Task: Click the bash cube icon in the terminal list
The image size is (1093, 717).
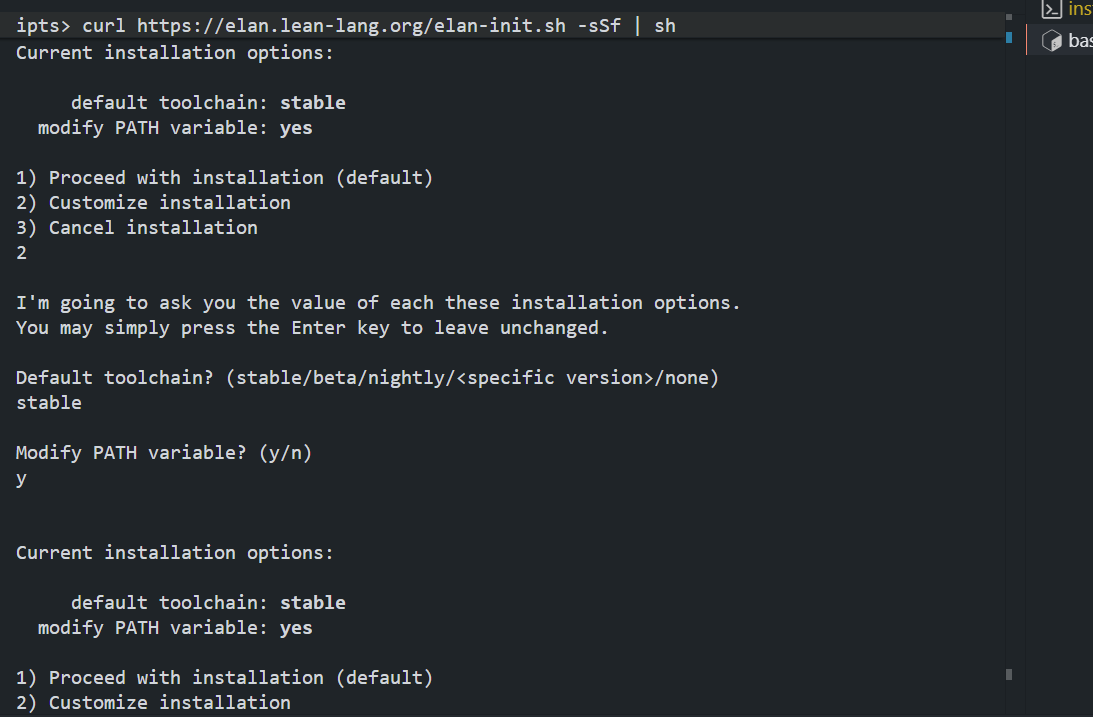Action: tap(1051, 41)
